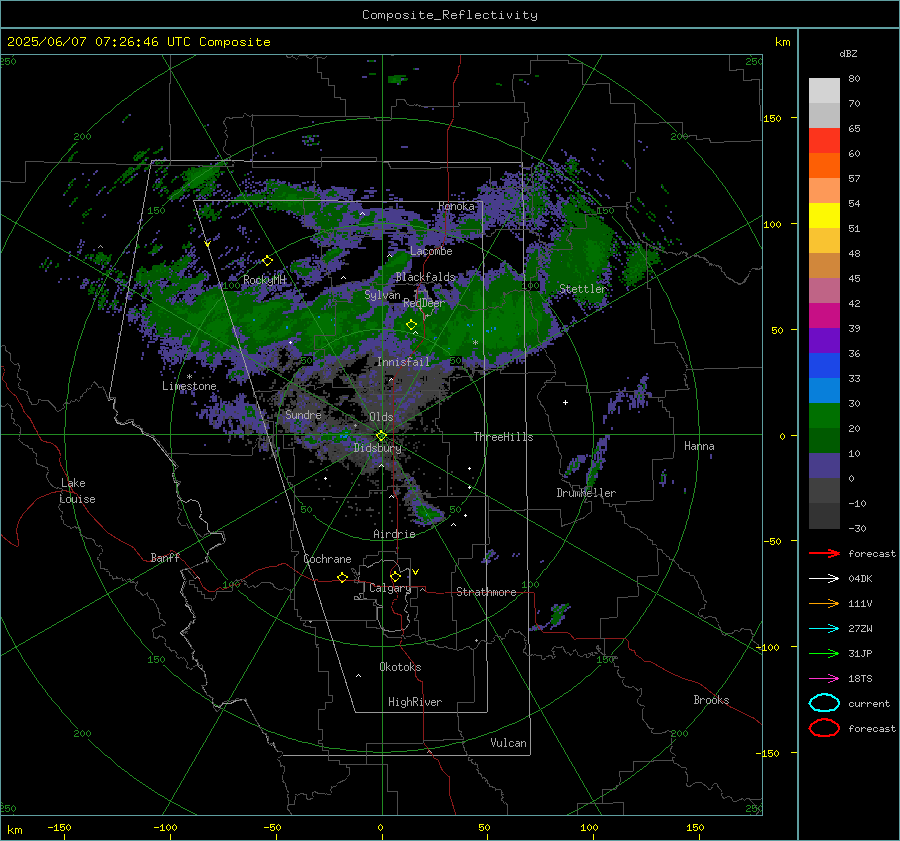Click the RedDeer city label
Viewport: 900px width, 841px height.
pyautogui.click(x=424, y=303)
